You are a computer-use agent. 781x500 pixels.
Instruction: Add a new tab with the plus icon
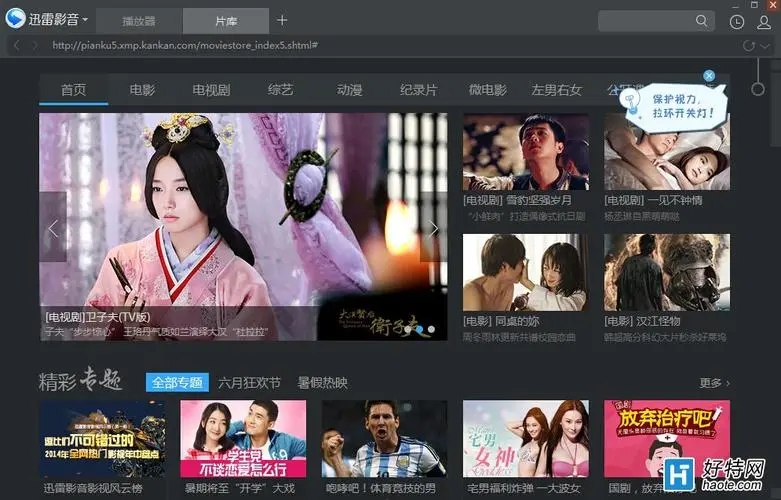282,20
